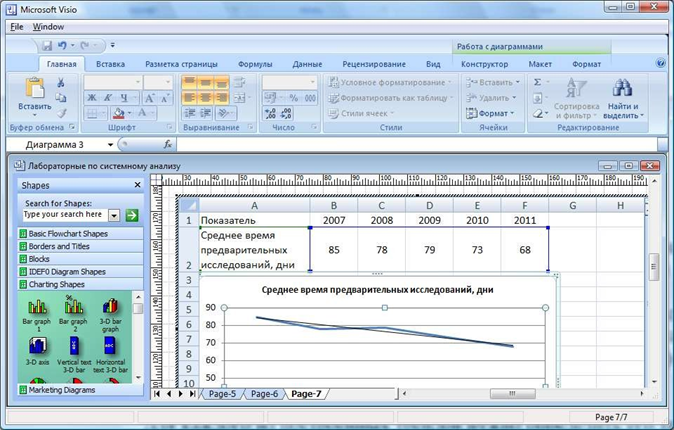Toggle align text right button
Viewport: 674px width, 430px height.
(x=221, y=98)
